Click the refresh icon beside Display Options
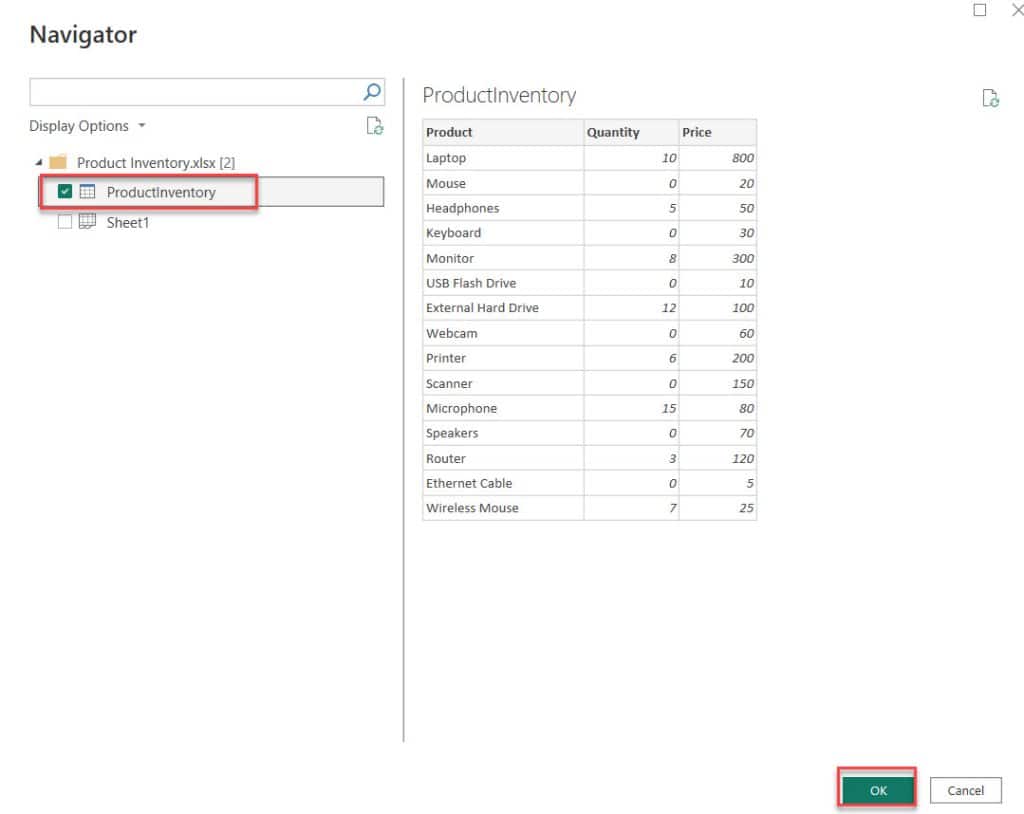The height and width of the screenshot is (814, 1024). [x=375, y=125]
